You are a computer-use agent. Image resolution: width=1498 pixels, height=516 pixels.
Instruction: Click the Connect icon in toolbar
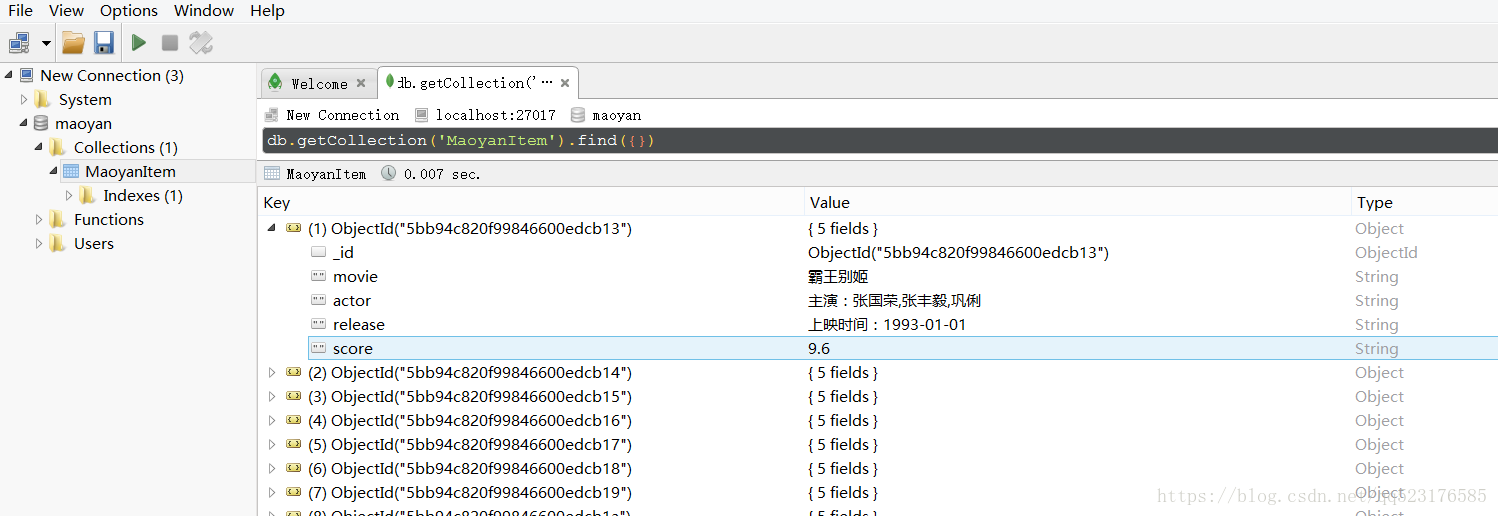coord(19,43)
